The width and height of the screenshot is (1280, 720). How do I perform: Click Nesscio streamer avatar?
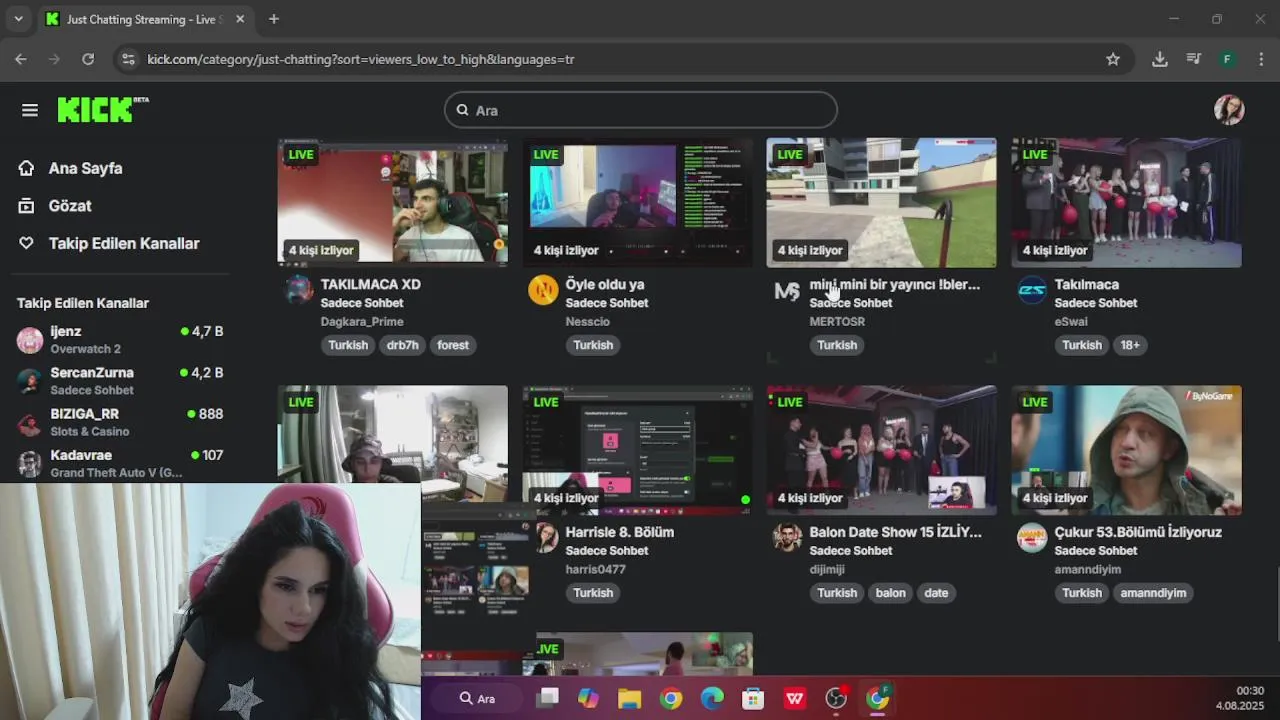(x=543, y=290)
